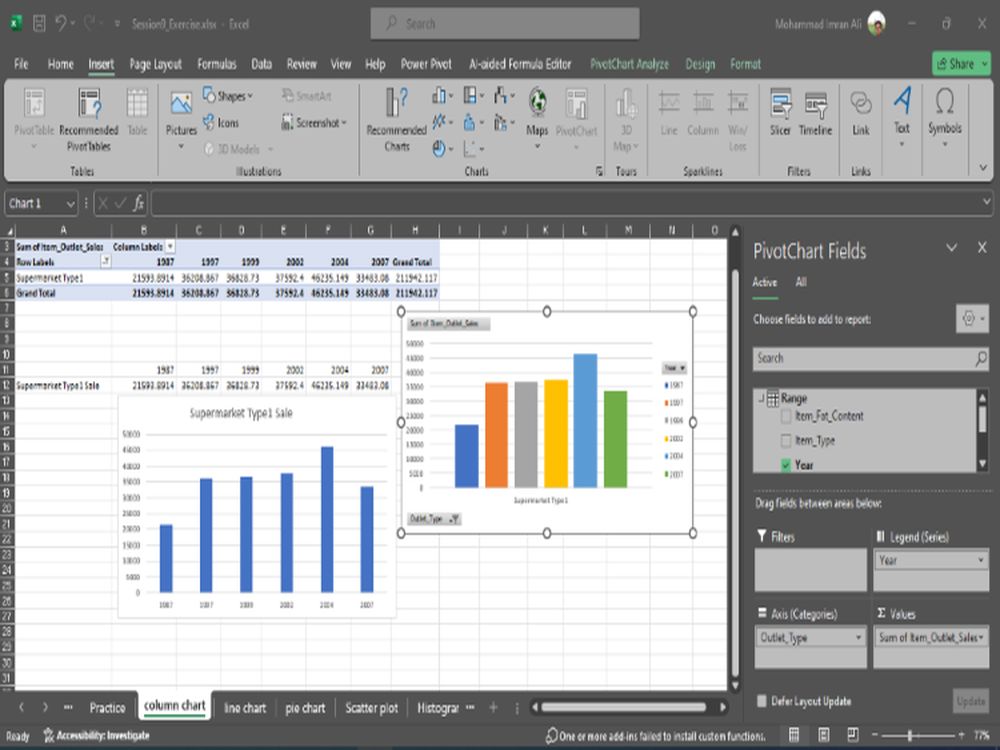Switch to Page Layout view in status bar

[823, 735]
